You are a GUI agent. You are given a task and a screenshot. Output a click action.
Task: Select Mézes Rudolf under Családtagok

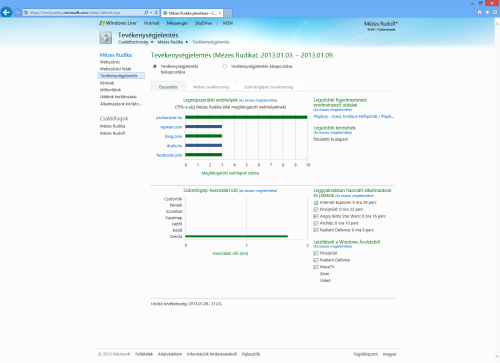112,133
